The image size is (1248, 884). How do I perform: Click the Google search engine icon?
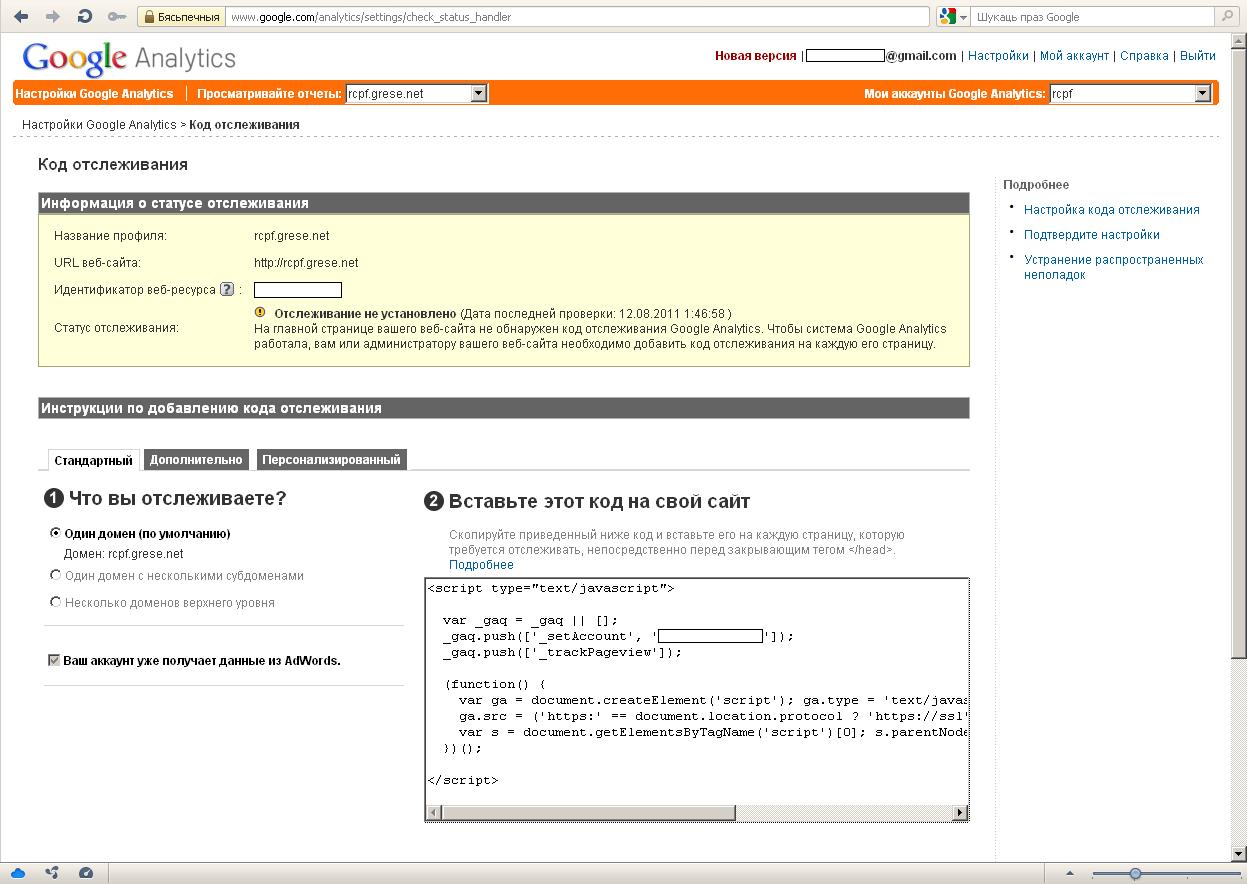(x=948, y=17)
